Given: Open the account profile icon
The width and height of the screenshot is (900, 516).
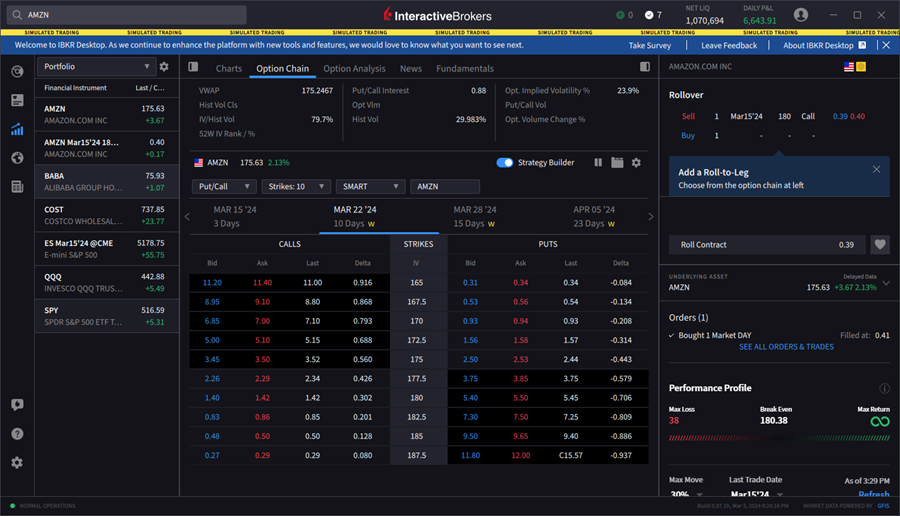Looking at the screenshot, I should [x=801, y=15].
